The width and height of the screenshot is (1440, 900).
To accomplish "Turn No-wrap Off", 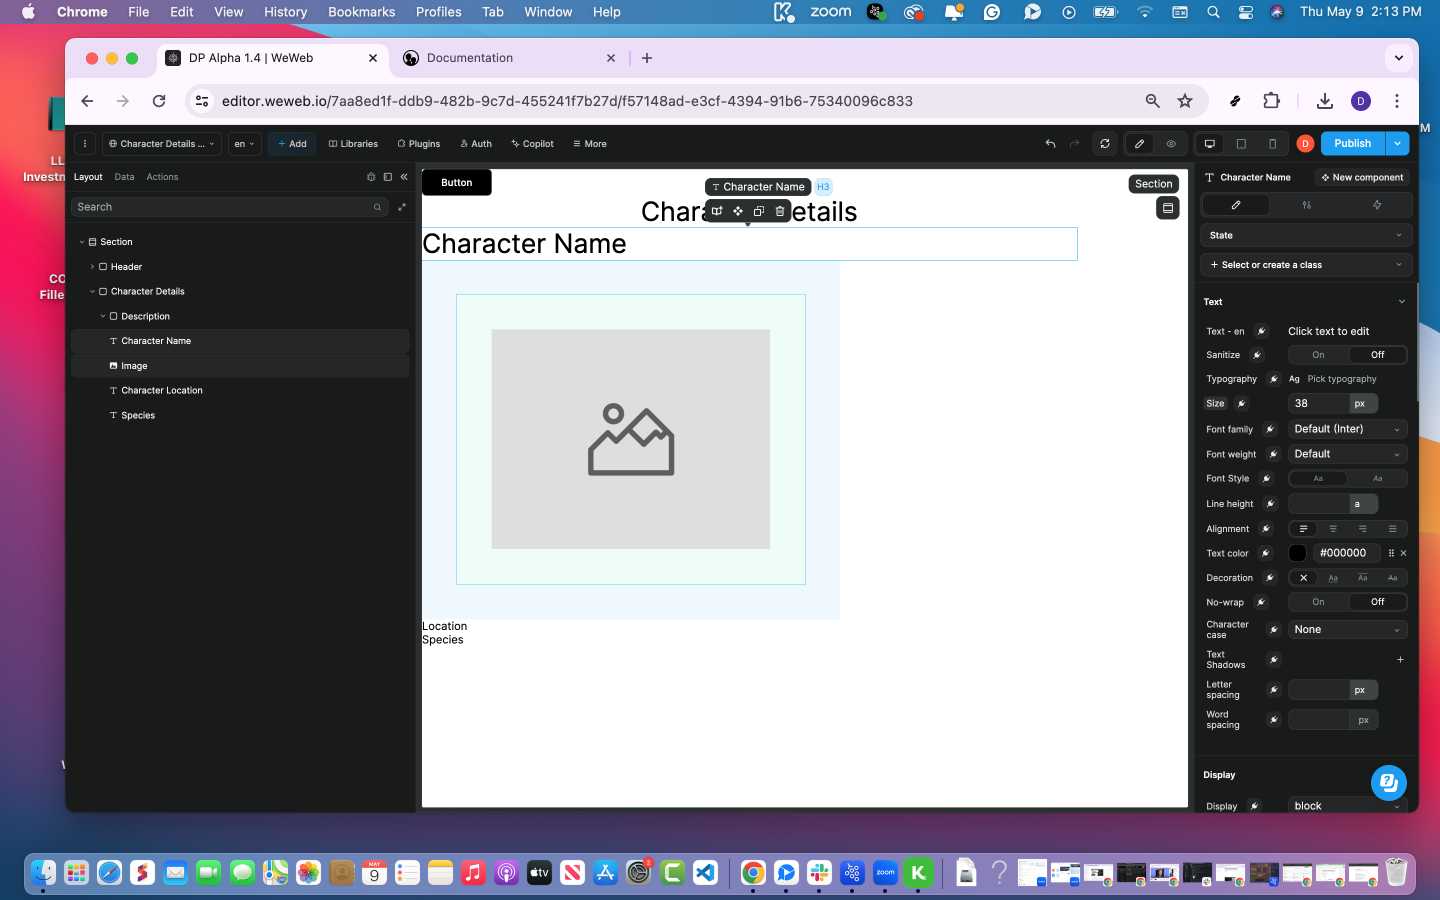I will coord(1377,602).
